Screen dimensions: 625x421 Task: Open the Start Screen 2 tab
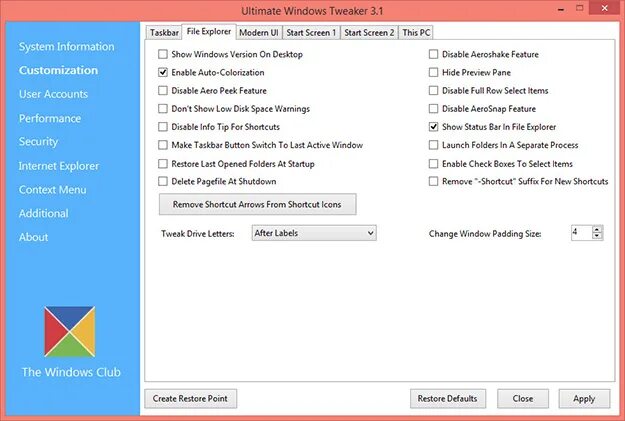pos(369,33)
